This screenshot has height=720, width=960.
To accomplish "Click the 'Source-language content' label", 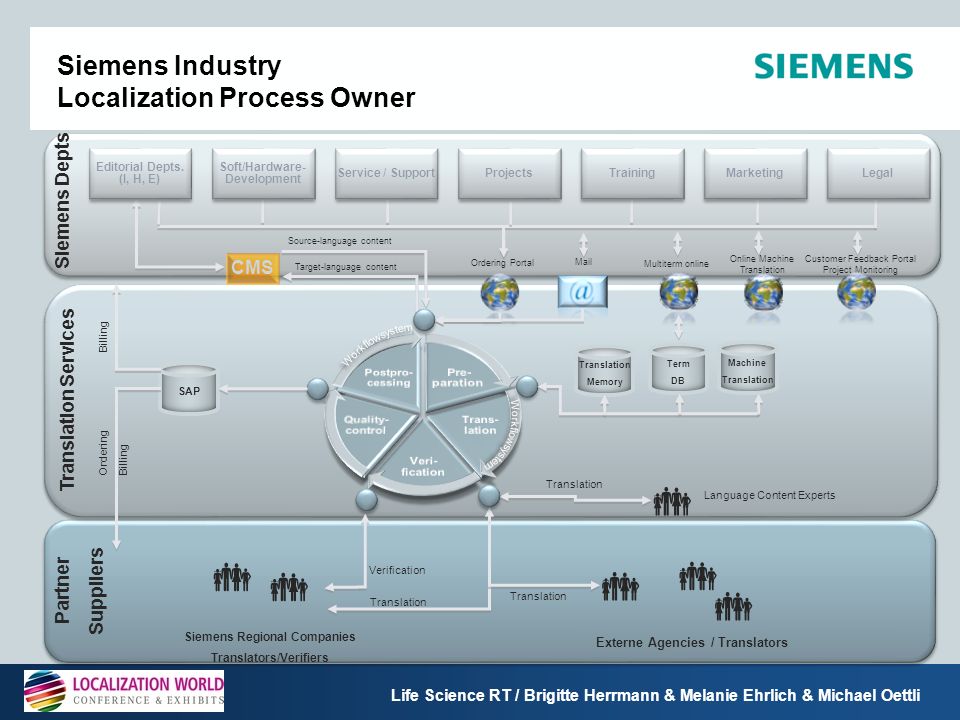I will pos(340,241).
